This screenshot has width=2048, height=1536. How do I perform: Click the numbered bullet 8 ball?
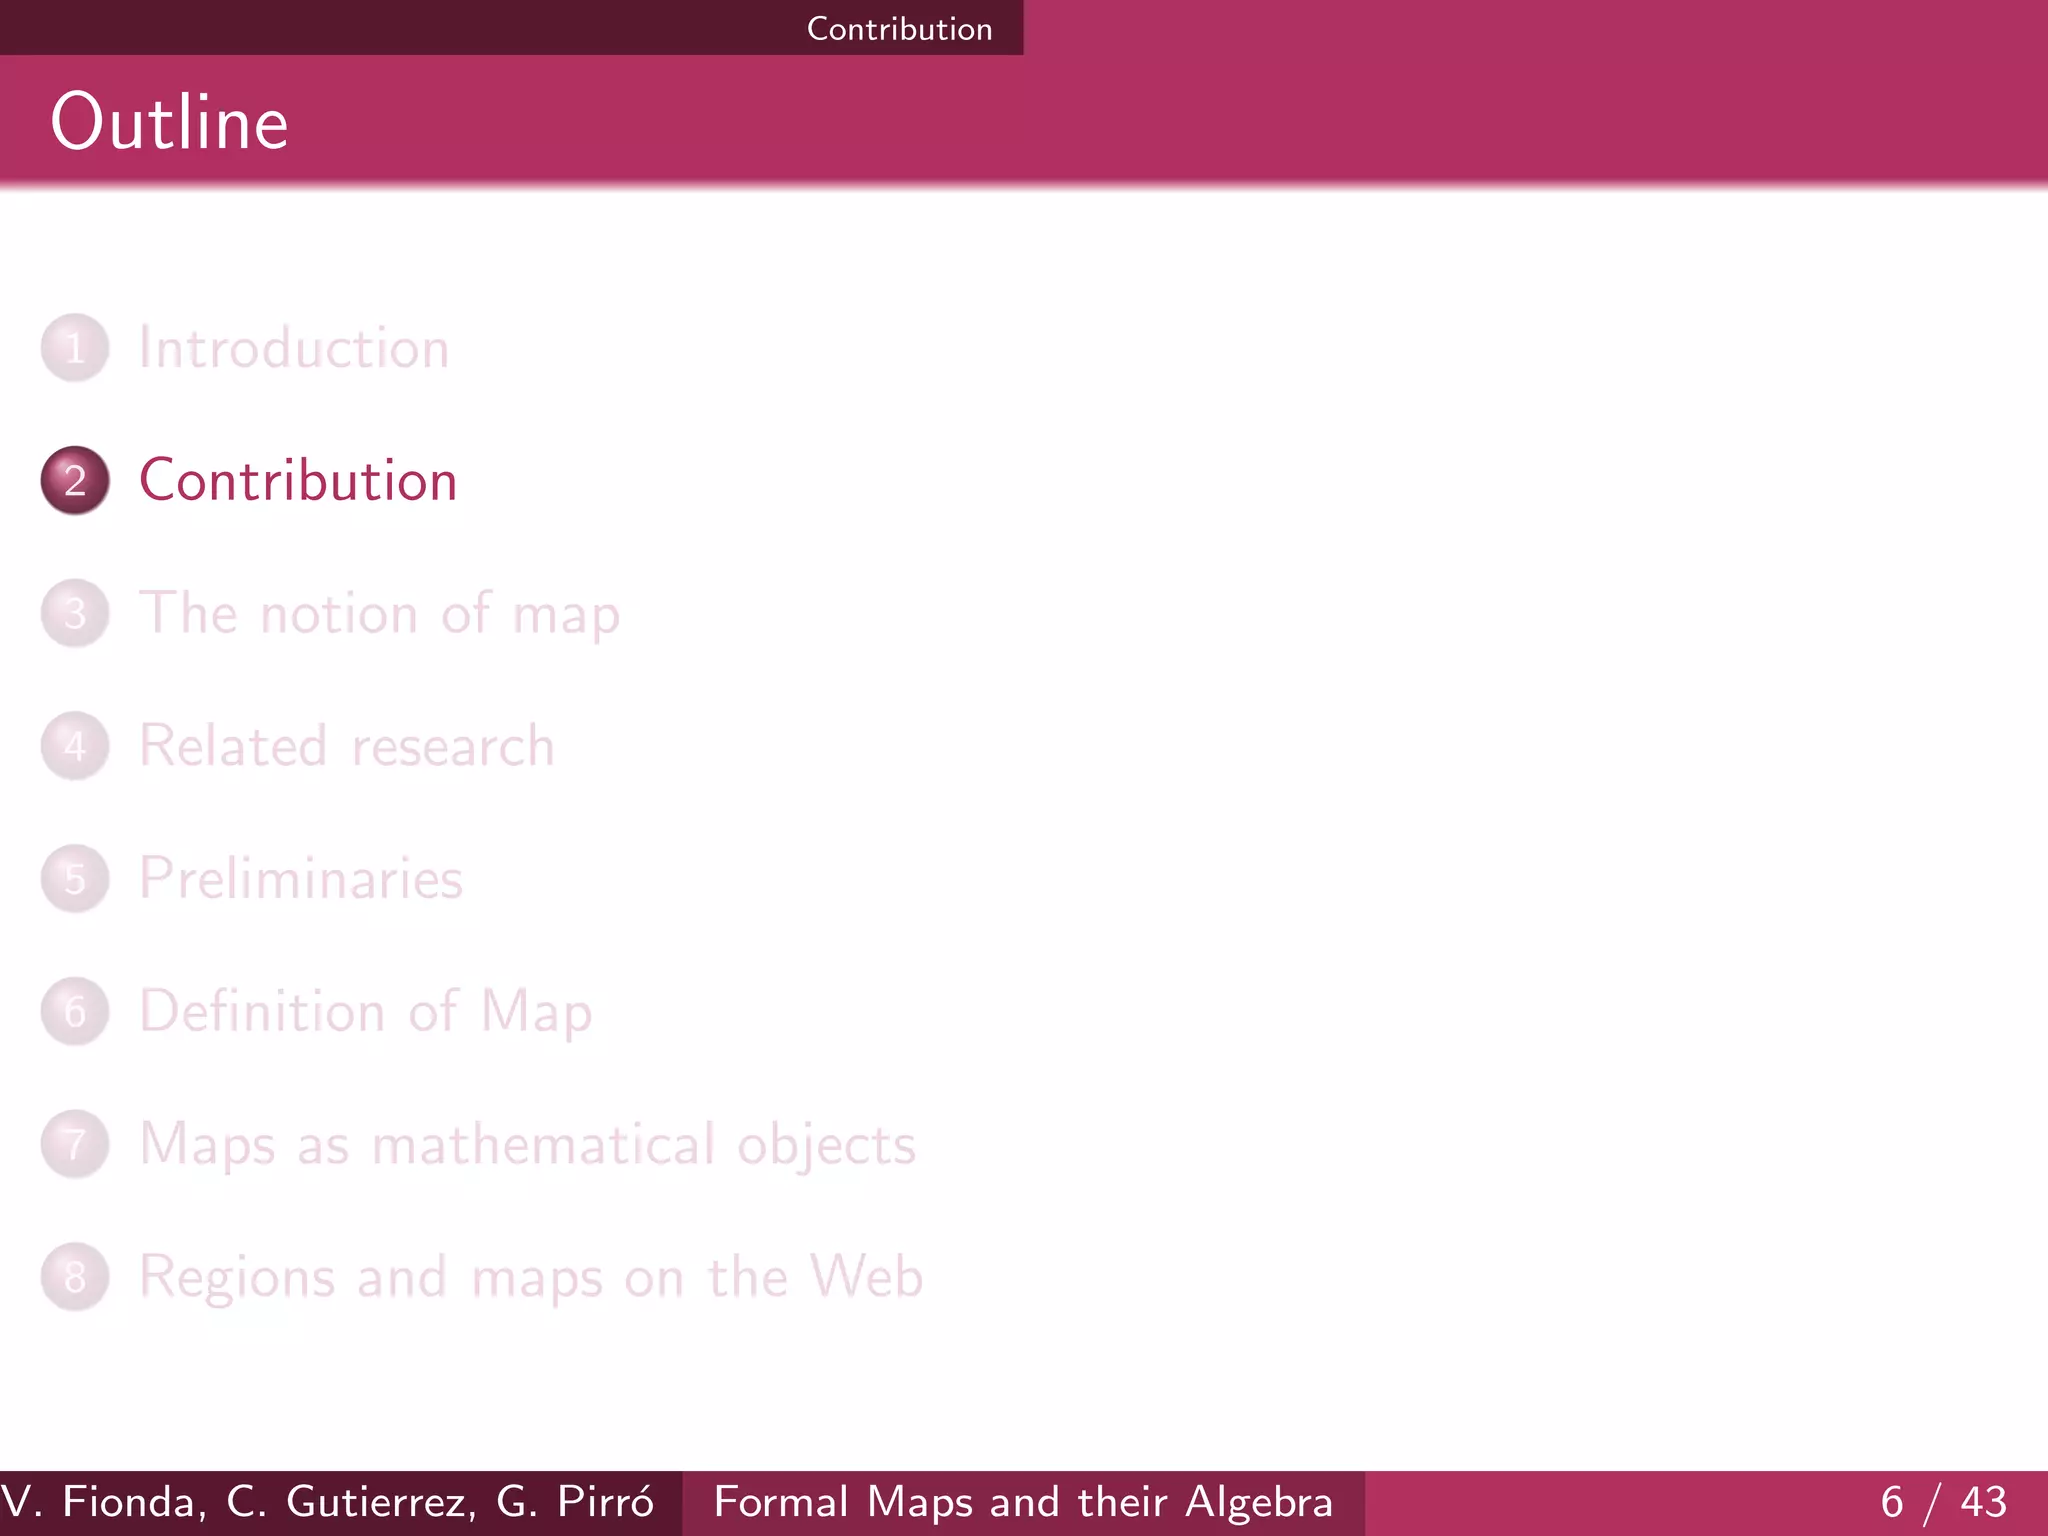coord(75,1277)
